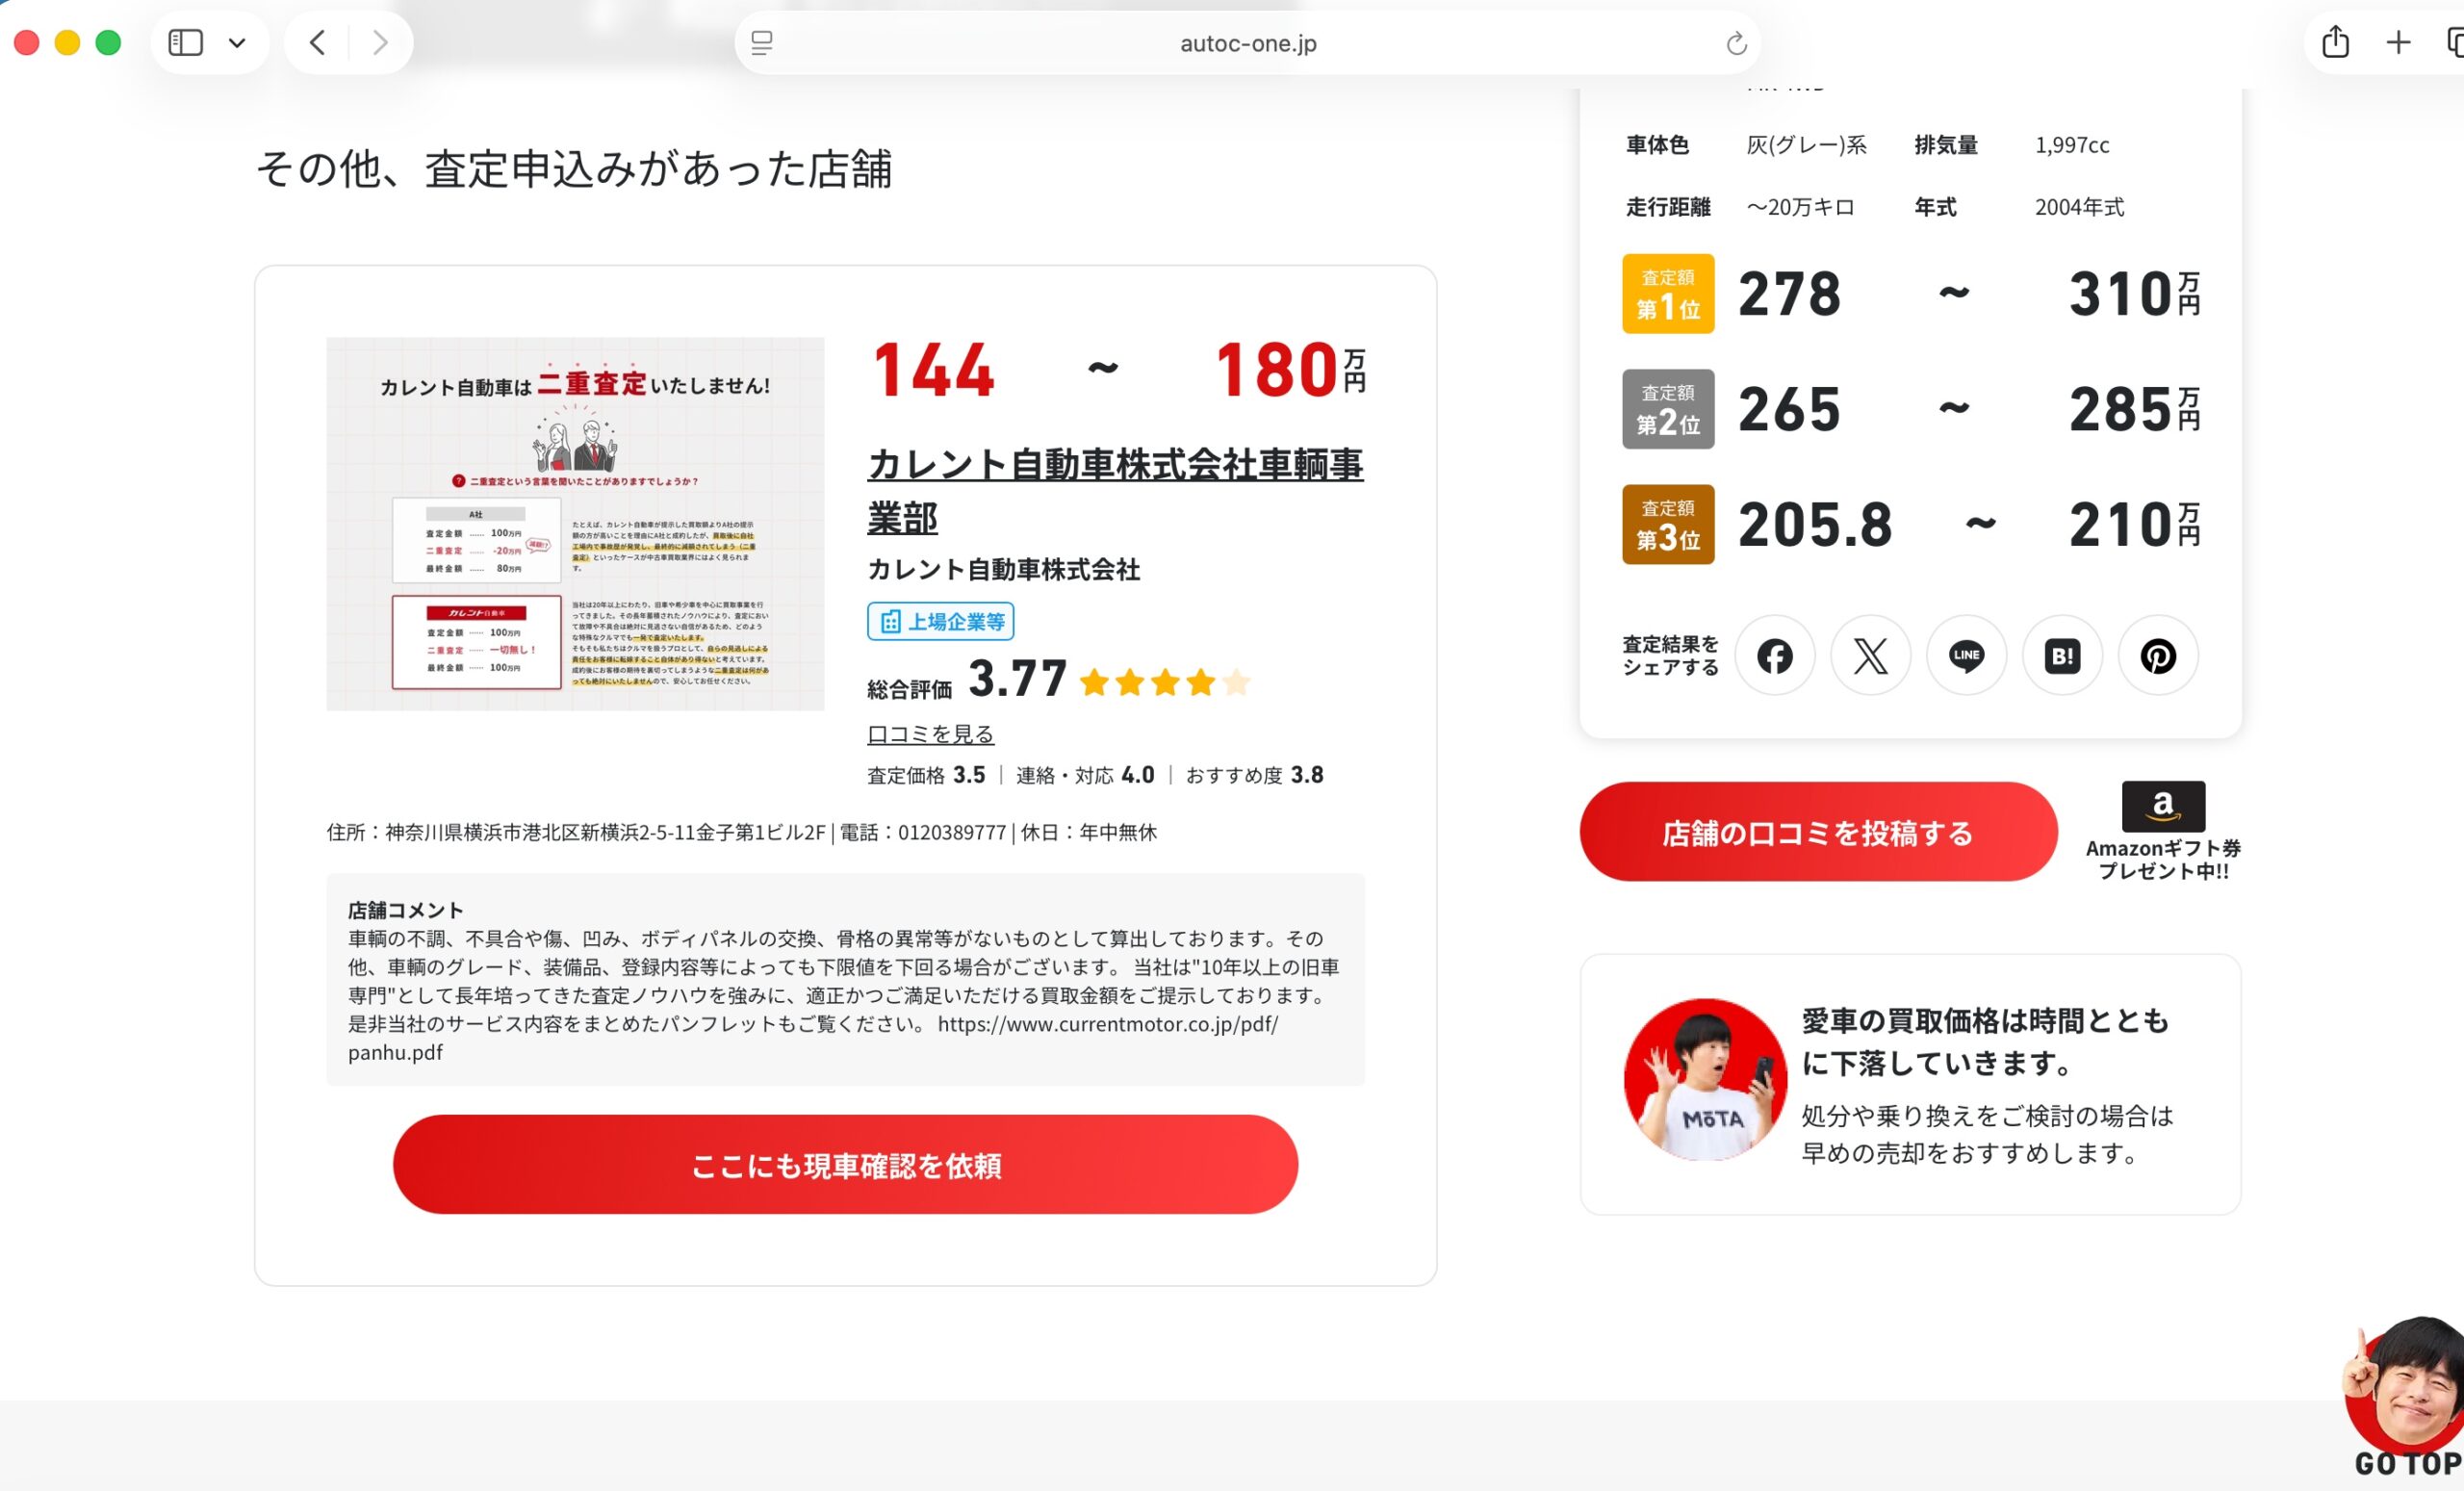
Task: Expand the sidebar tab group dropdown arrow
Action: coord(237,43)
